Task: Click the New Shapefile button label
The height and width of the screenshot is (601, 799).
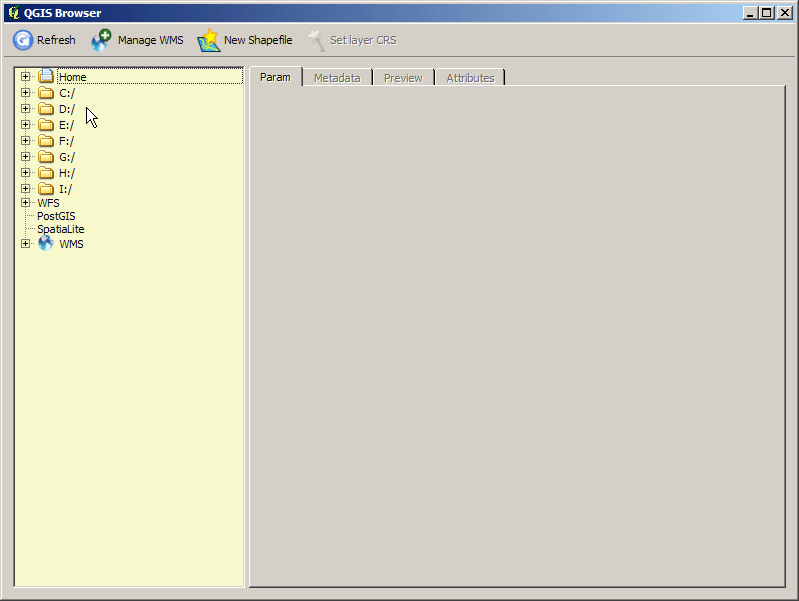Action: pyautogui.click(x=258, y=40)
